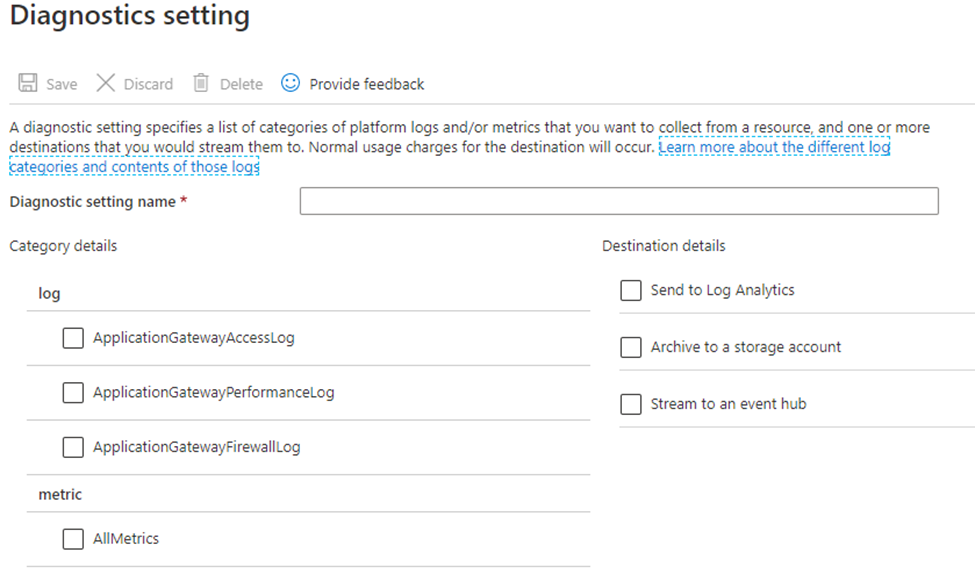The image size is (975, 574).
Task: Click the AllMetrics label text
Action: tap(126, 539)
